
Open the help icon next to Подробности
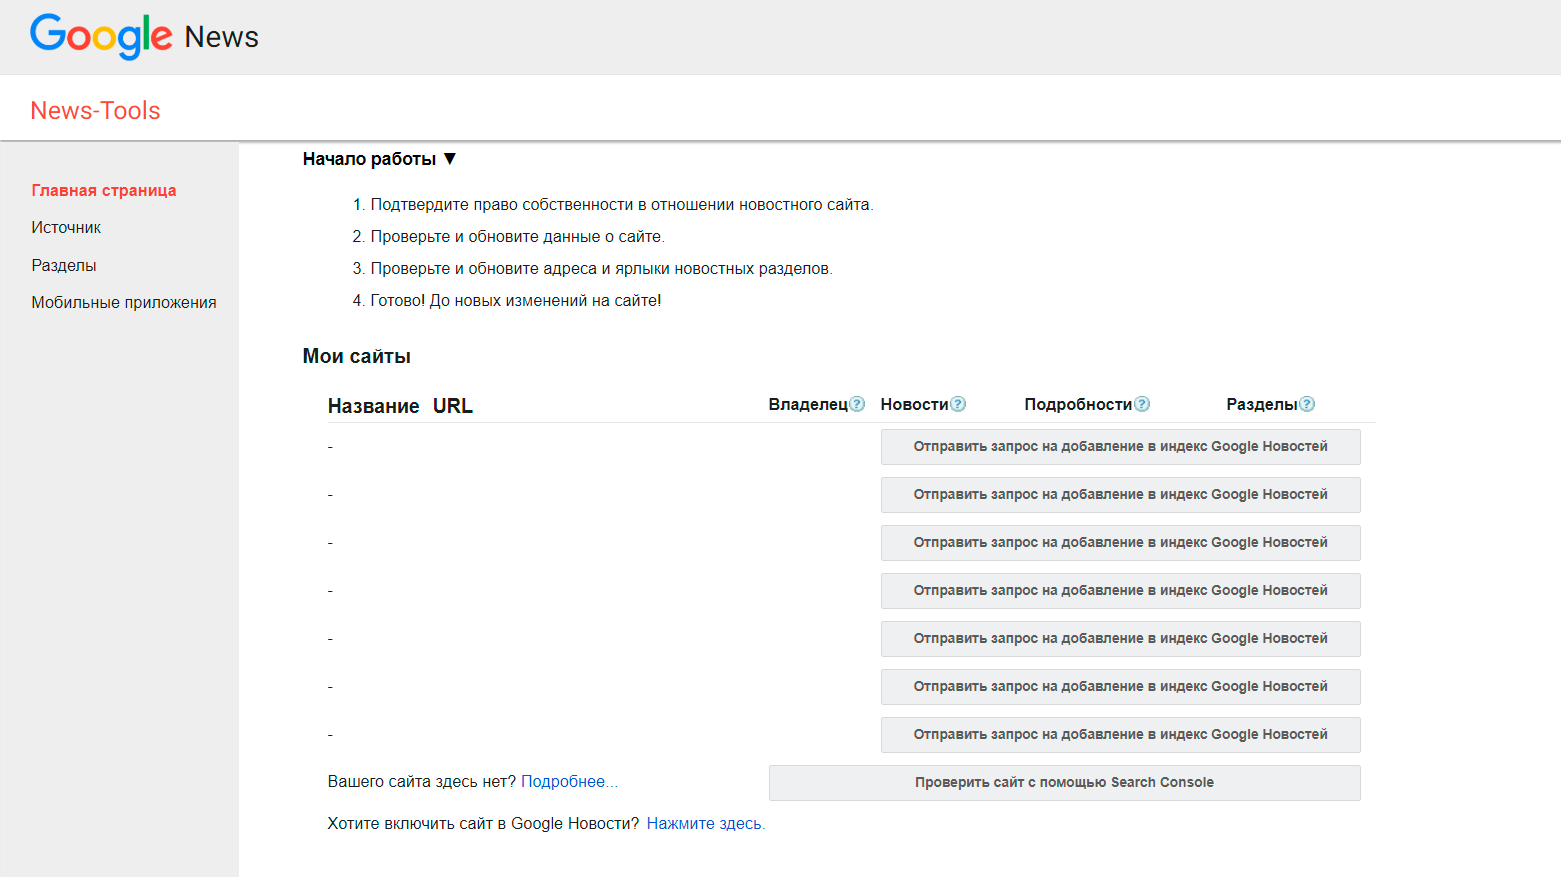1142,404
